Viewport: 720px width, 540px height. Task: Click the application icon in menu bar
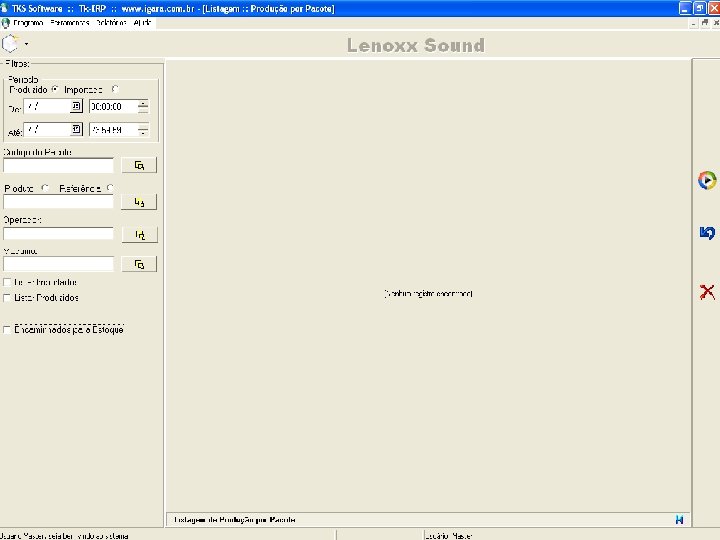point(6,23)
